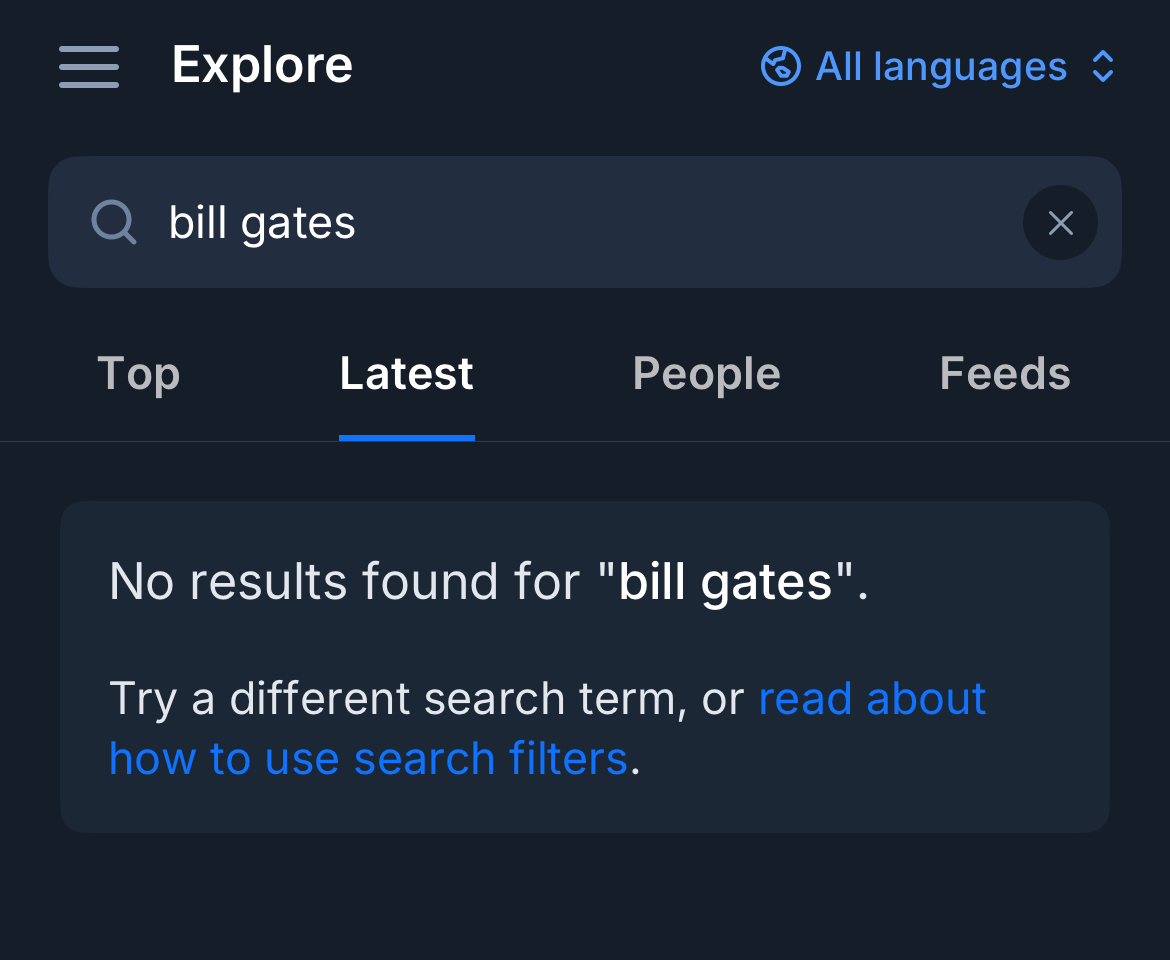This screenshot has width=1170, height=960.
Task: Click the Explore page heading
Action: pyautogui.click(x=262, y=66)
